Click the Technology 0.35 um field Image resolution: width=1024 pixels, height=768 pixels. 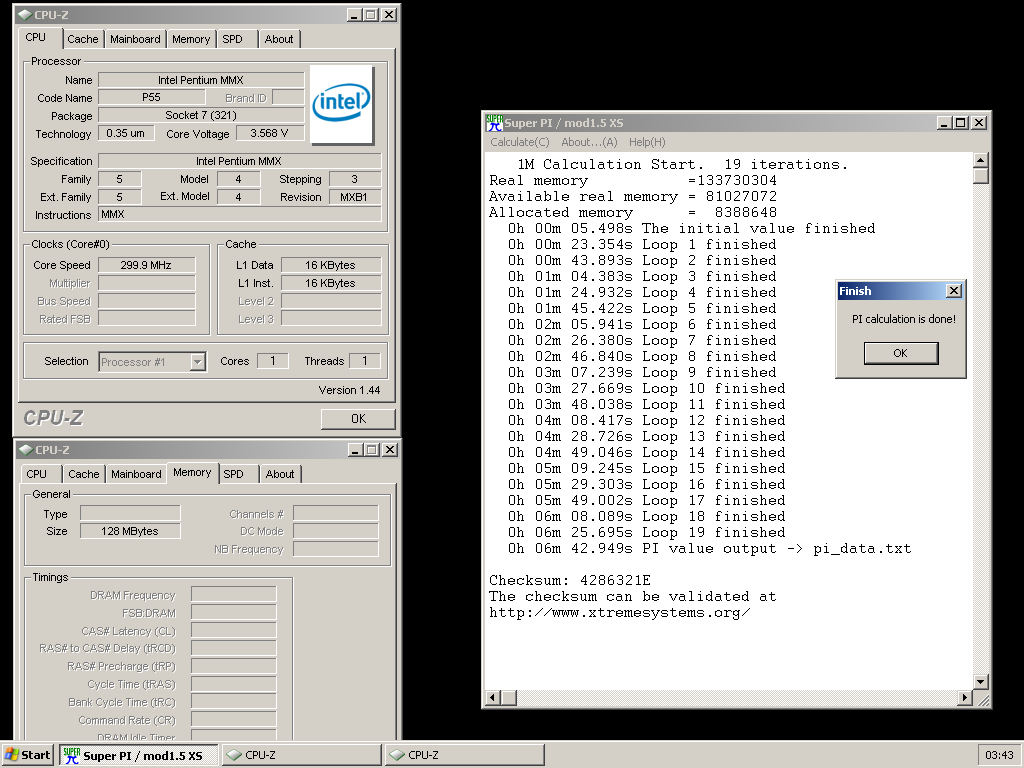click(126, 133)
